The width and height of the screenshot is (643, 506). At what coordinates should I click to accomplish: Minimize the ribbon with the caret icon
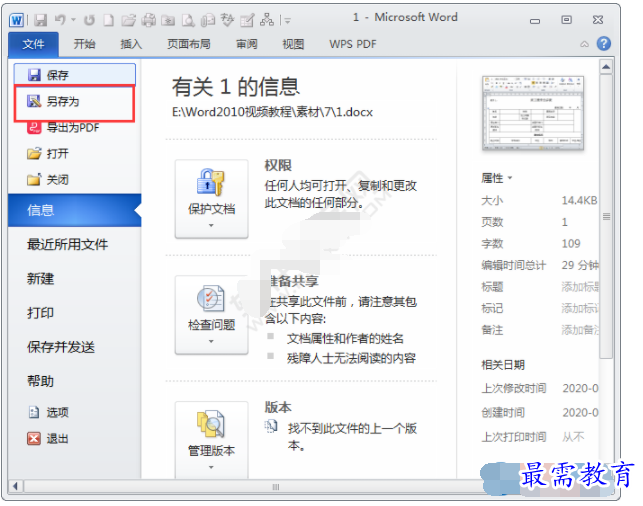click(584, 44)
